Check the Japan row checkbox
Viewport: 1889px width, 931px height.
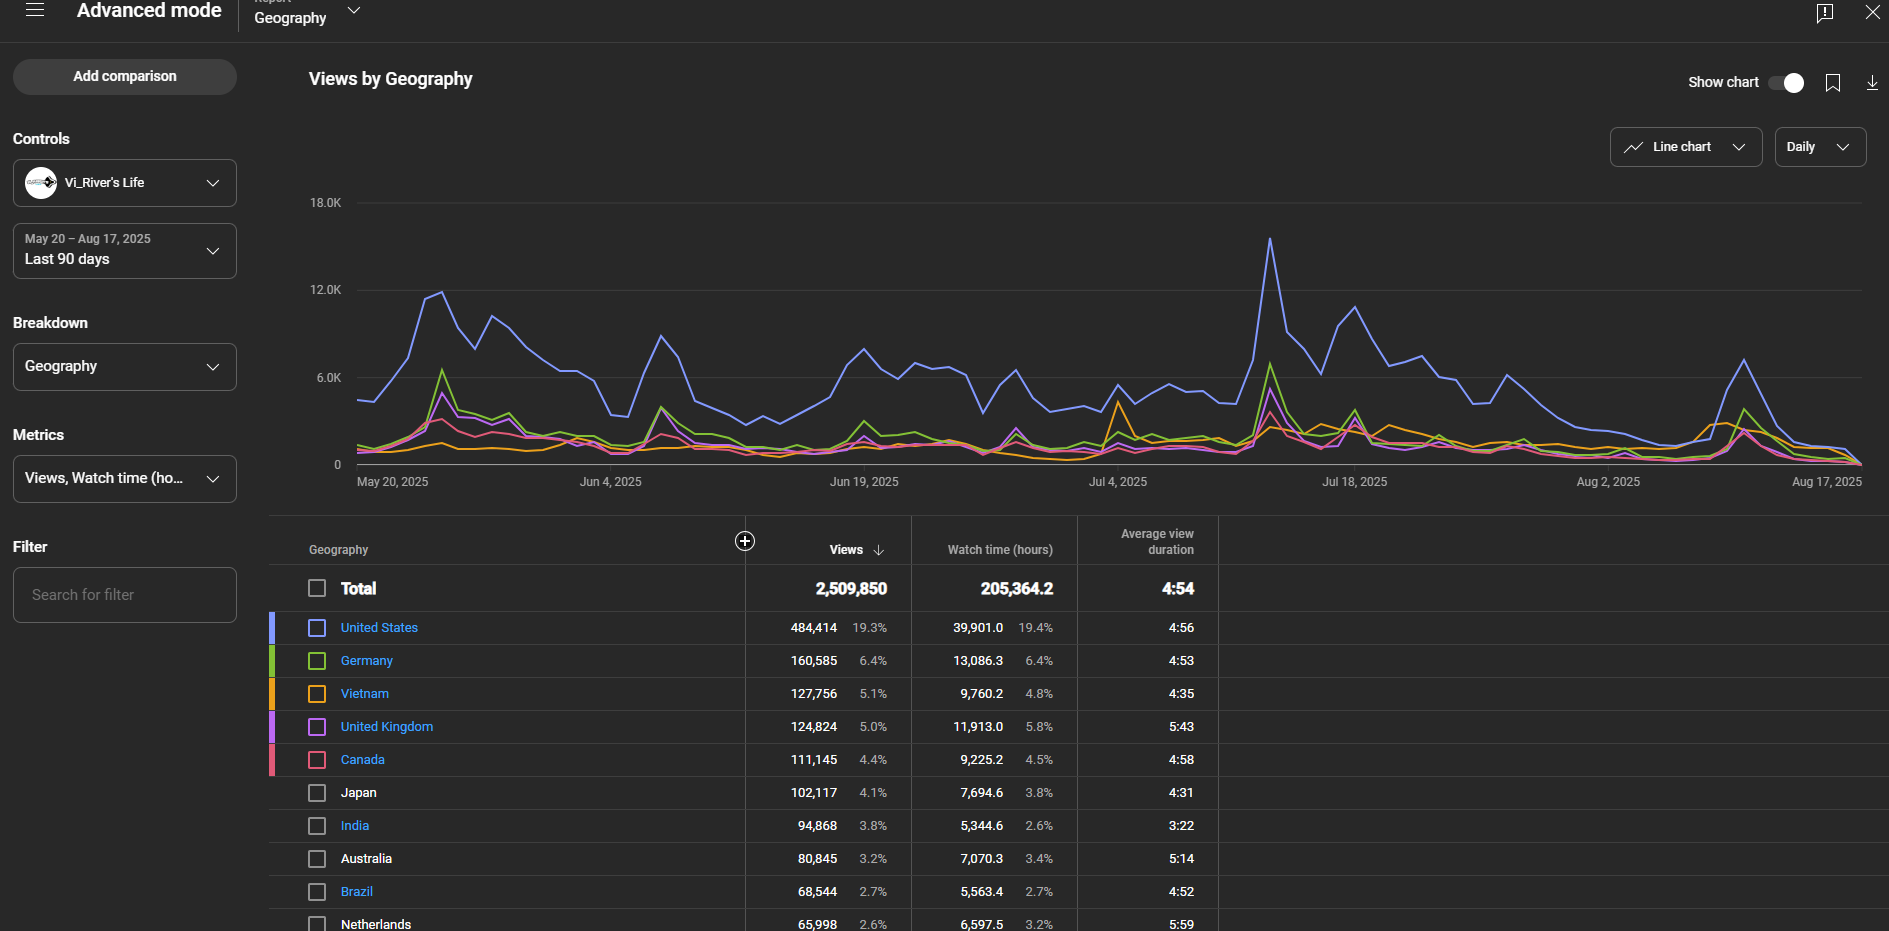click(x=317, y=793)
